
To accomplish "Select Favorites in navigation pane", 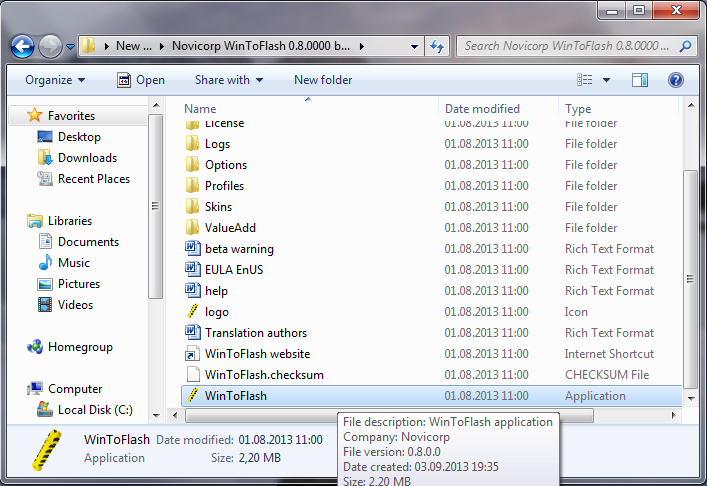I will (x=71, y=116).
